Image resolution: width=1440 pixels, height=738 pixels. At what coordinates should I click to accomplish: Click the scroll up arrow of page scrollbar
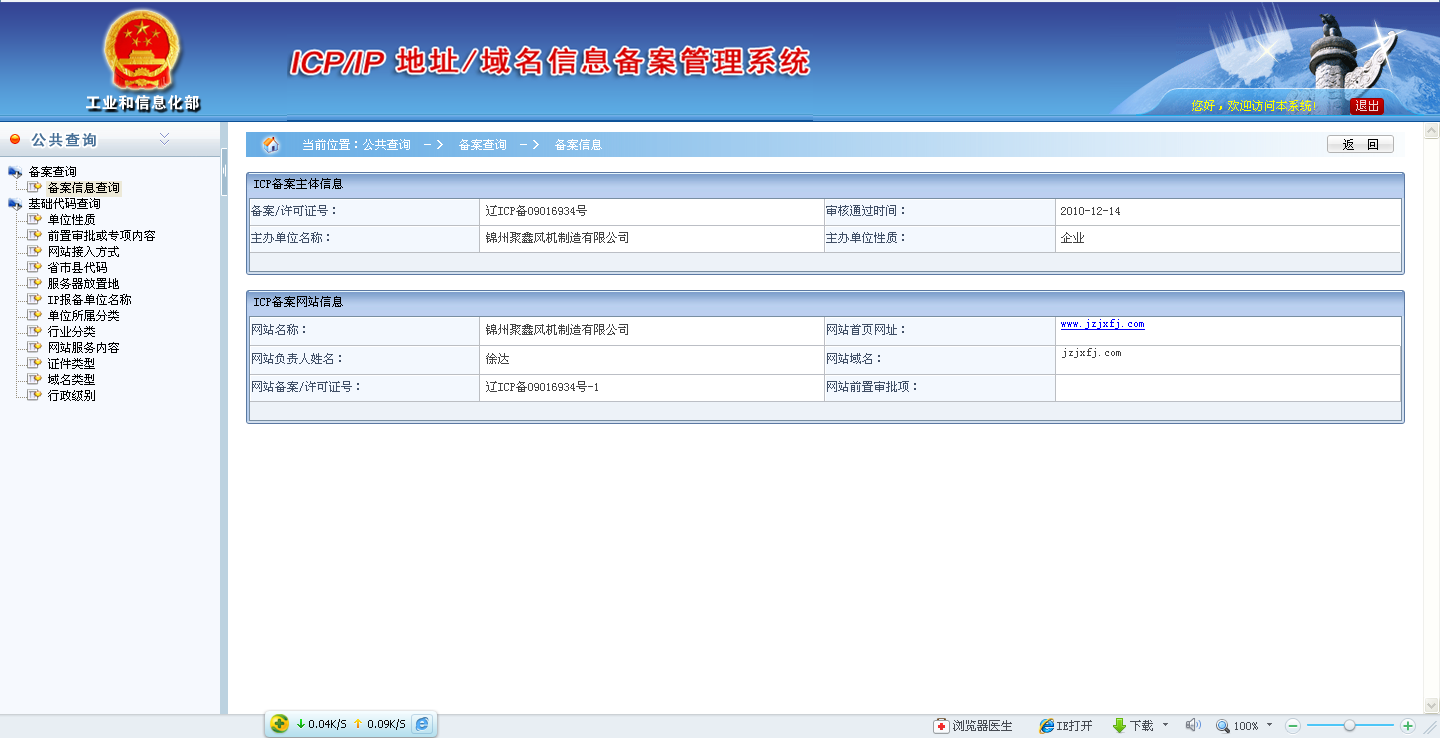tap(1431, 131)
